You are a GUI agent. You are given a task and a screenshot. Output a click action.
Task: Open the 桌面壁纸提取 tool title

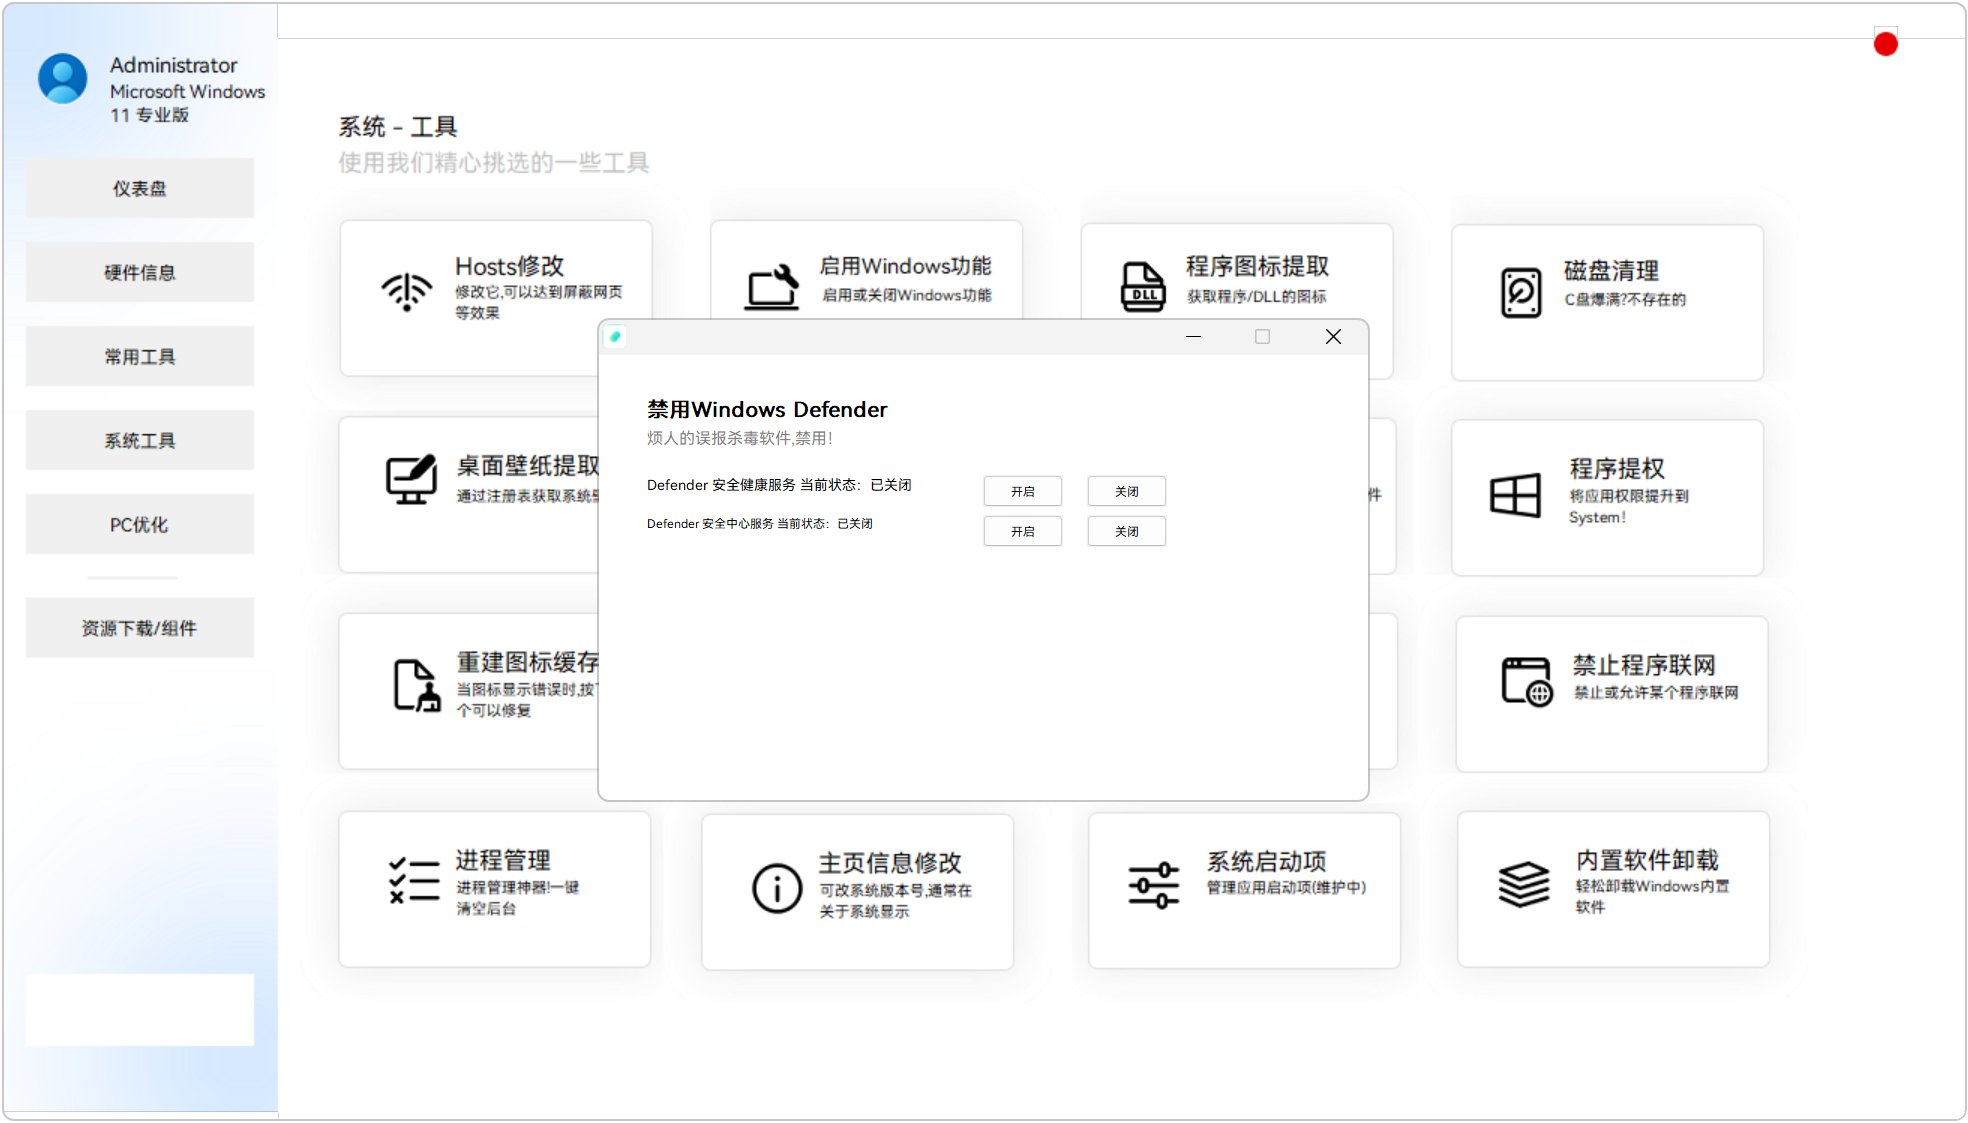click(x=528, y=465)
